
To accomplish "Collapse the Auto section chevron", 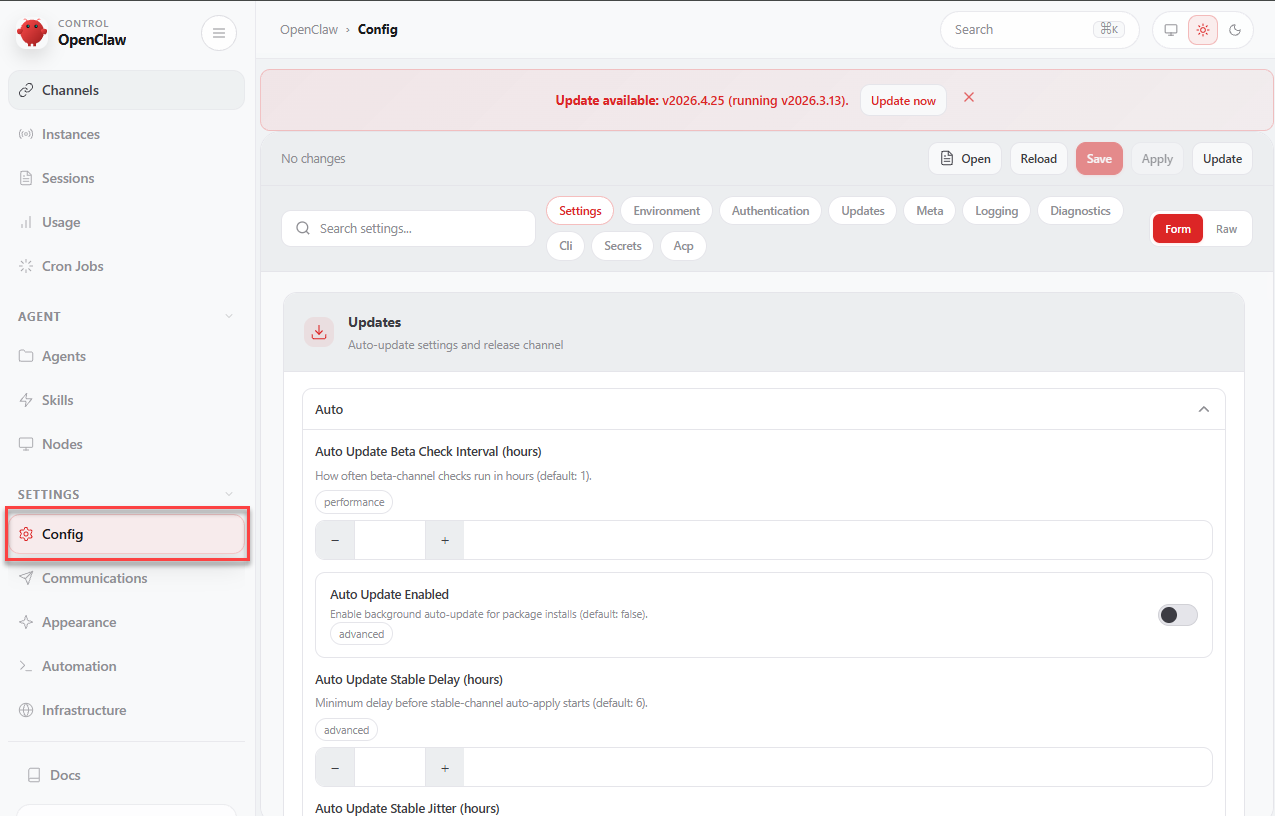I will point(1204,410).
